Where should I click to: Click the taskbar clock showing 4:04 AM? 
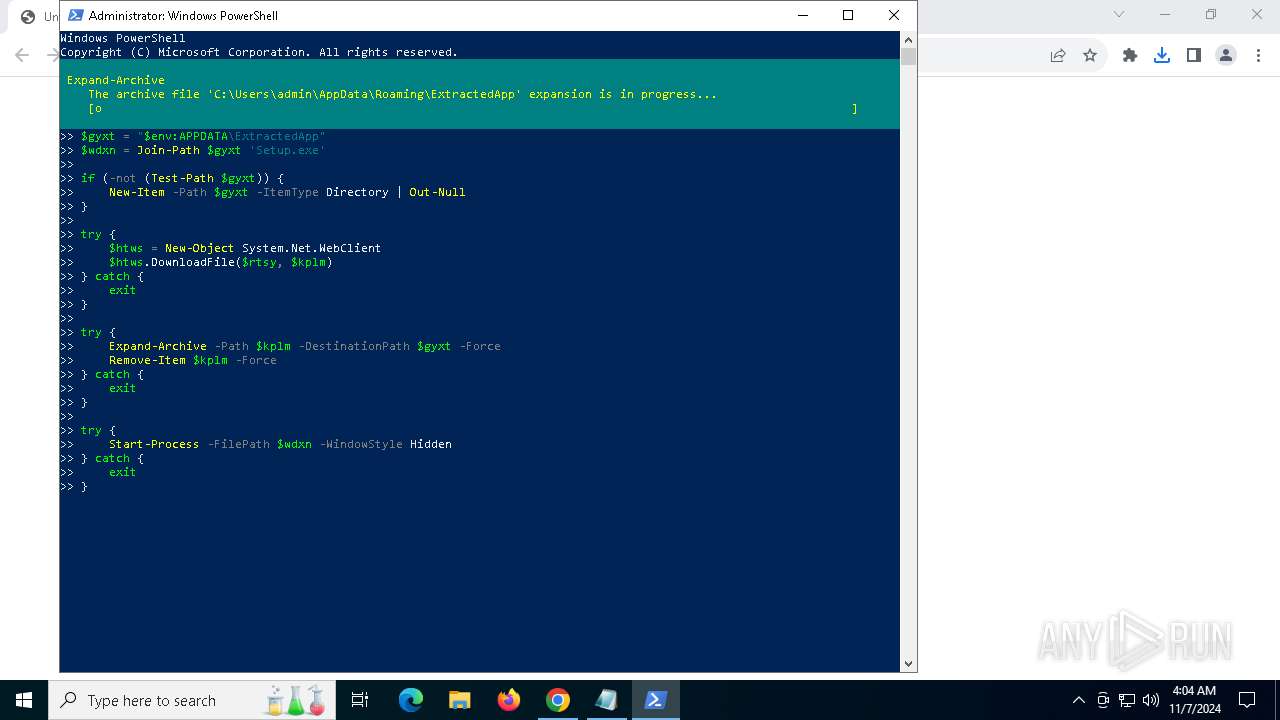point(1194,700)
